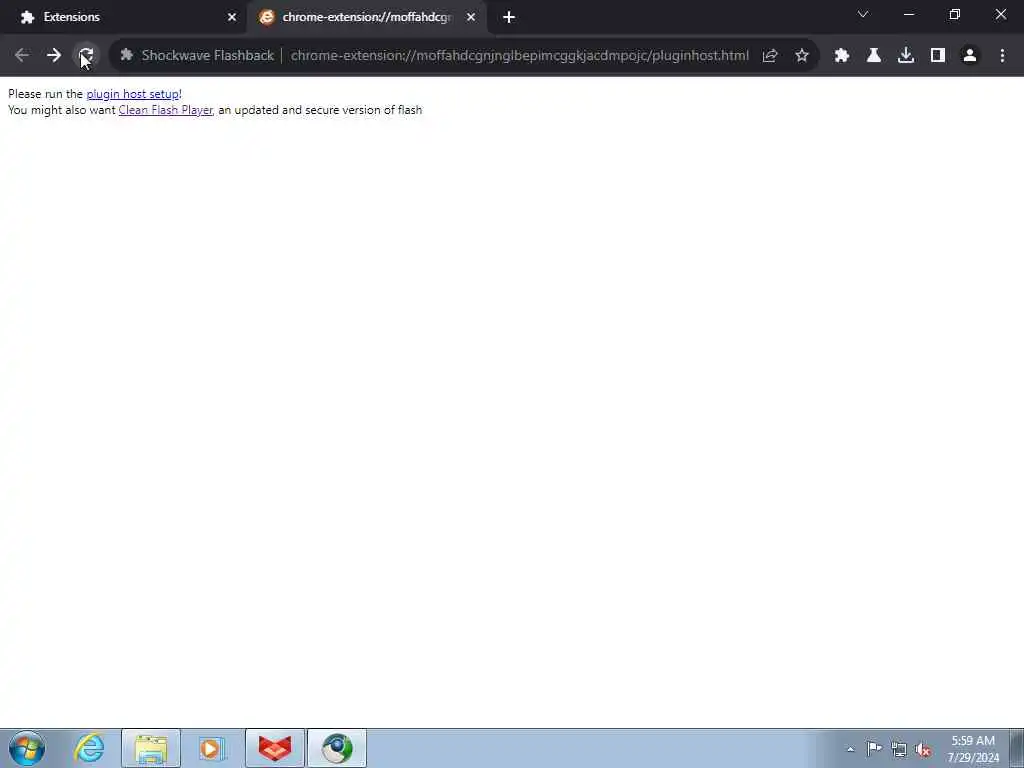Go forward to next page

click(54, 56)
